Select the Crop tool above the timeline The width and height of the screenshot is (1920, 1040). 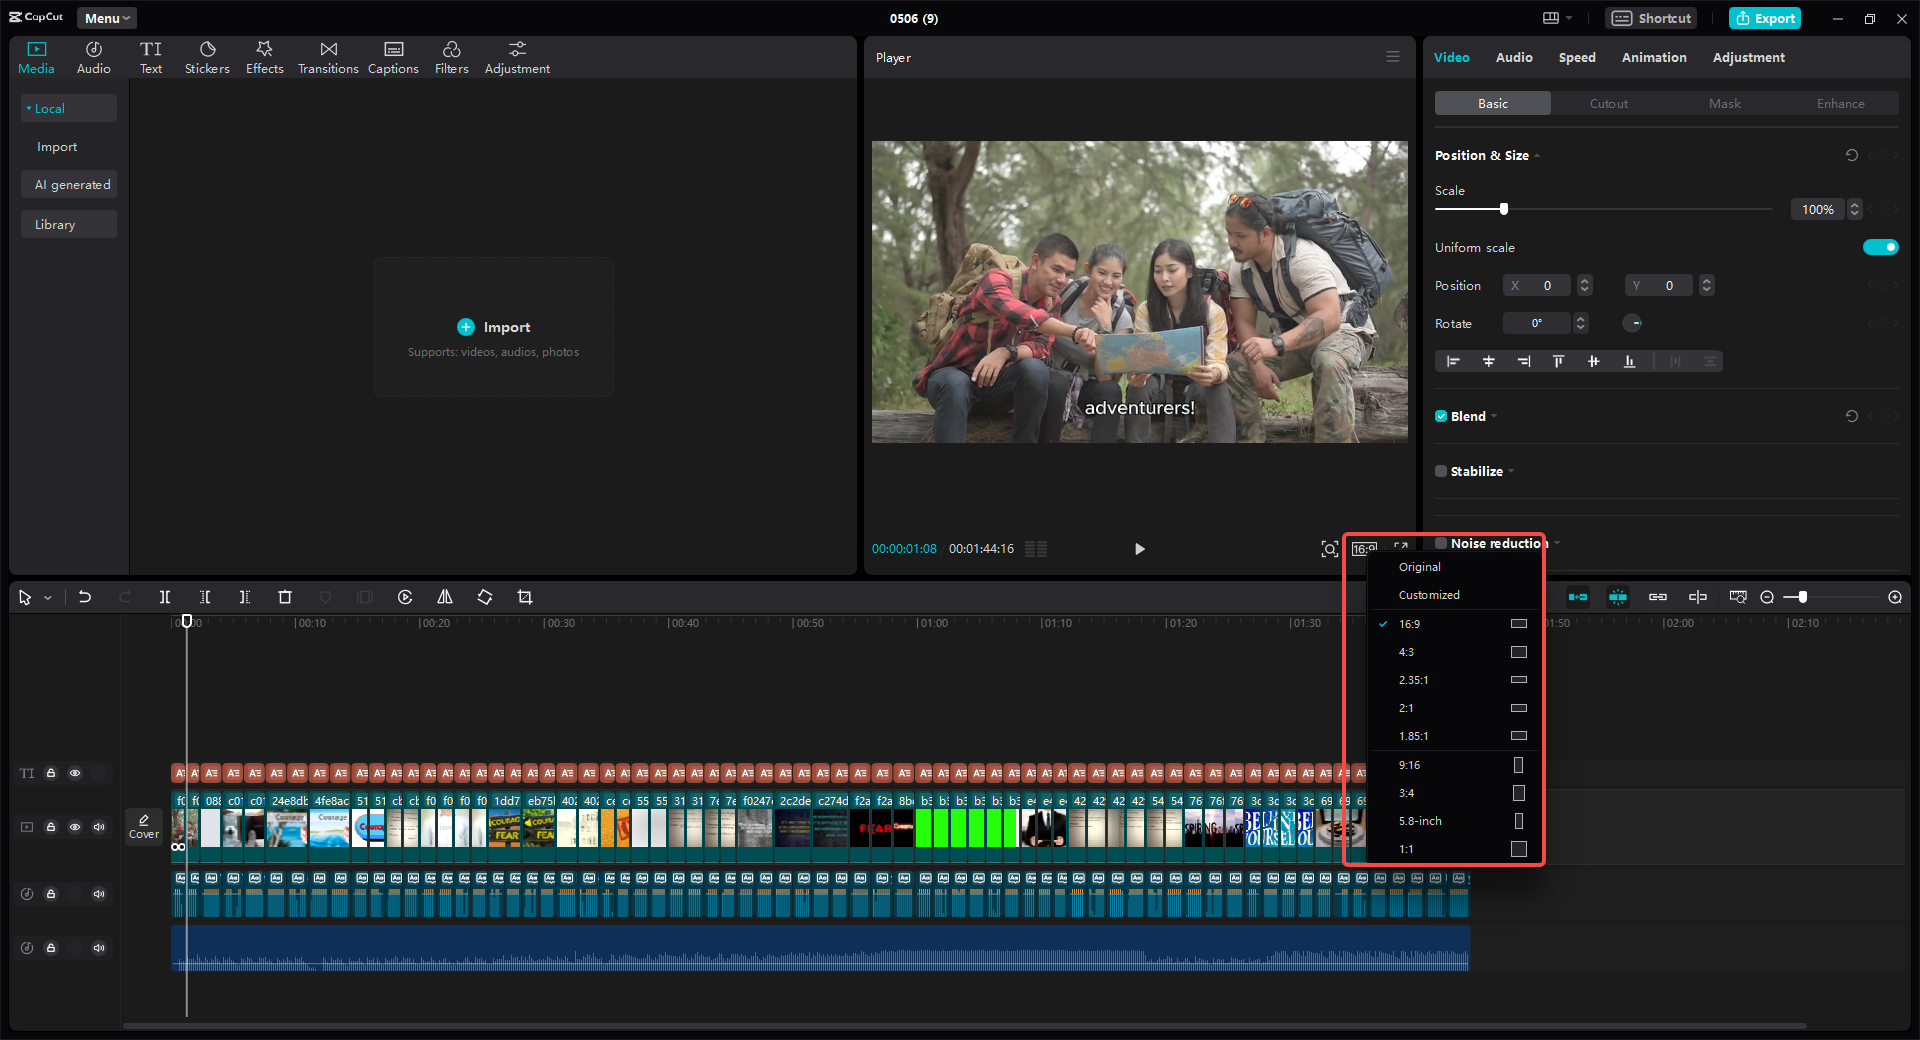(x=525, y=597)
